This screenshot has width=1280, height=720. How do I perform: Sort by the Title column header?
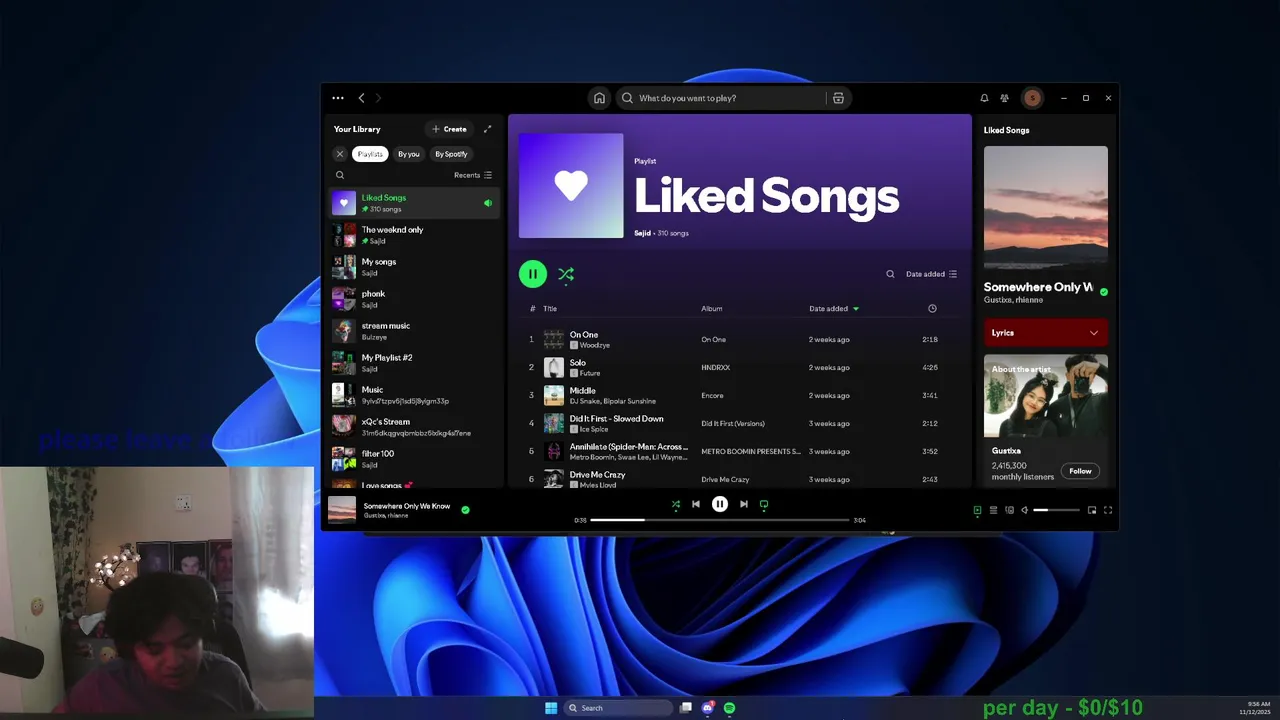tap(550, 308)
